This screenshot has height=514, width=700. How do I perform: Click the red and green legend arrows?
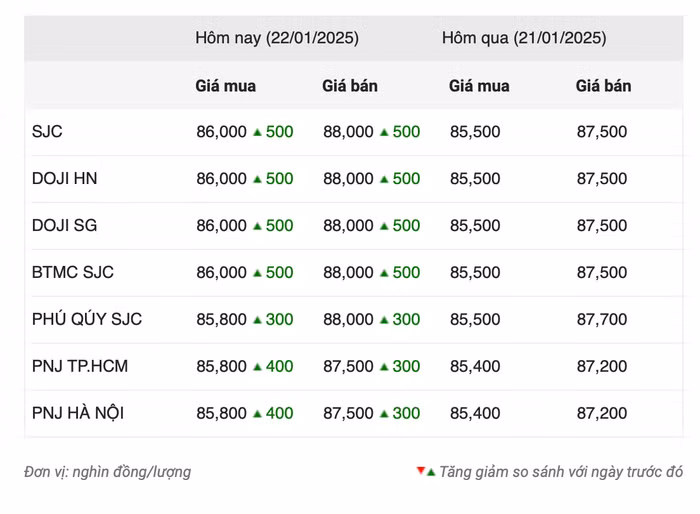coord(426,471)
